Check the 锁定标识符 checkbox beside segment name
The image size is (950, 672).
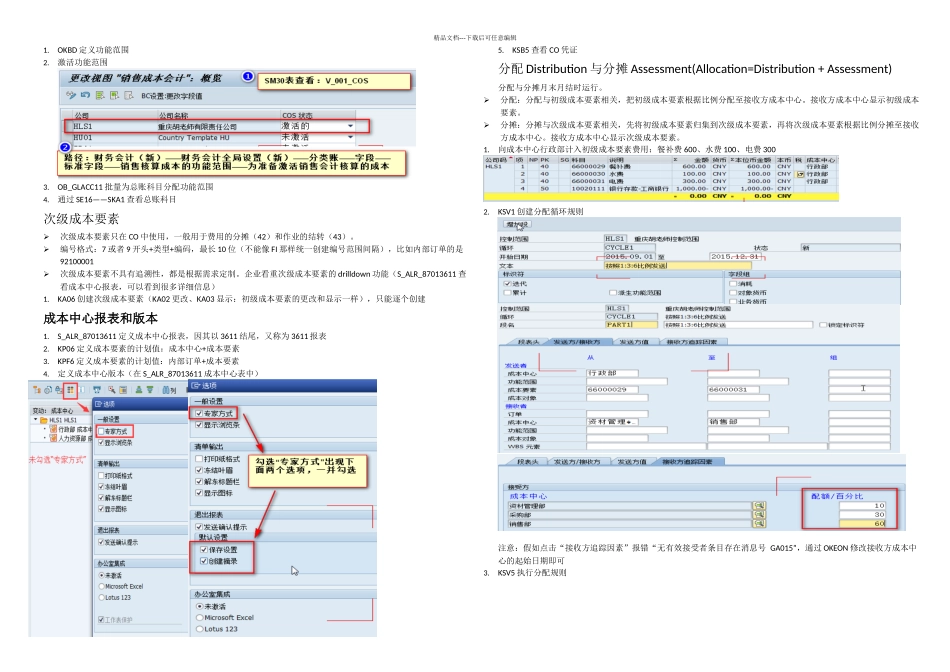click(x=823, y=325)
